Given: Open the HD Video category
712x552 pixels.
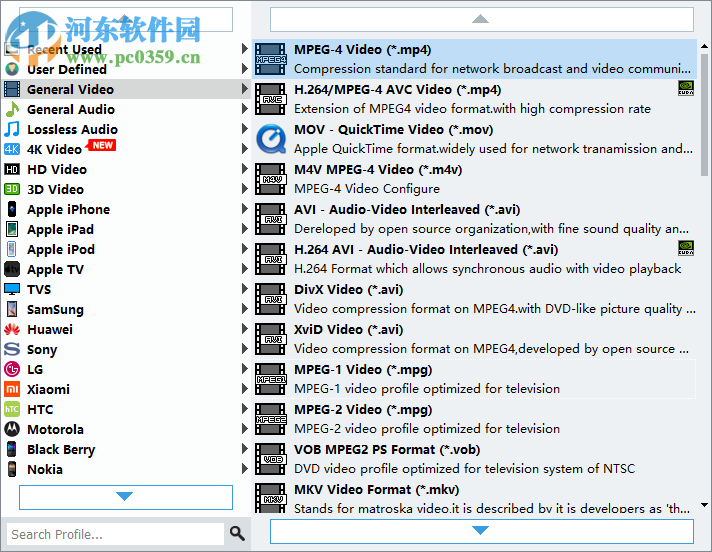Looking at the screenshot, I should pyautogui.click(x=127, y=169).
